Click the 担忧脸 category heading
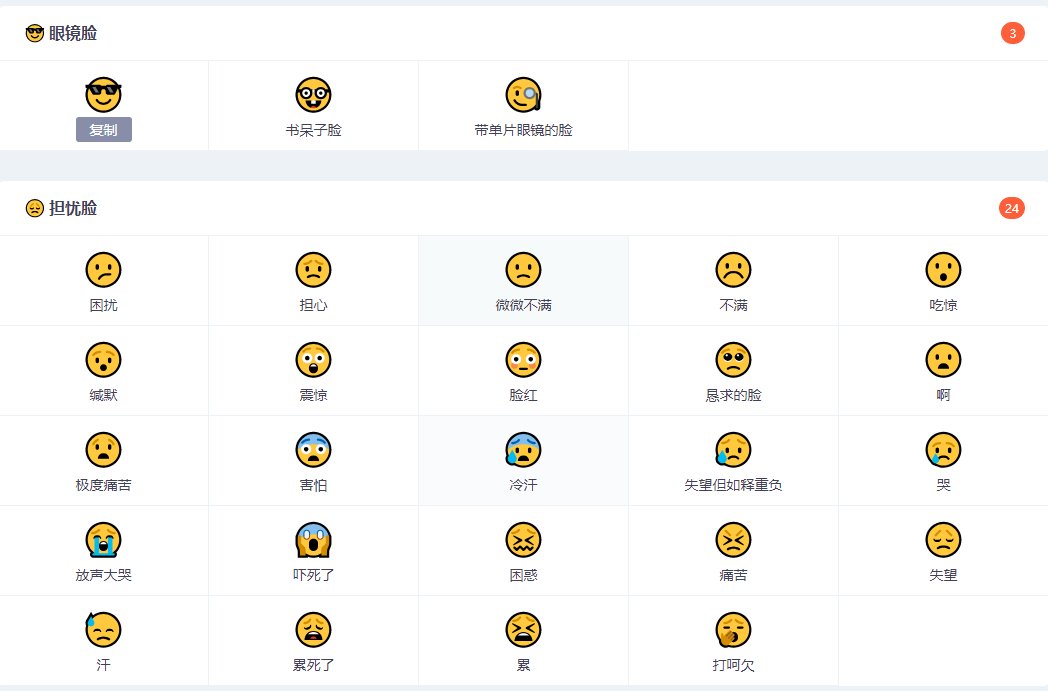 click(72, 209)
